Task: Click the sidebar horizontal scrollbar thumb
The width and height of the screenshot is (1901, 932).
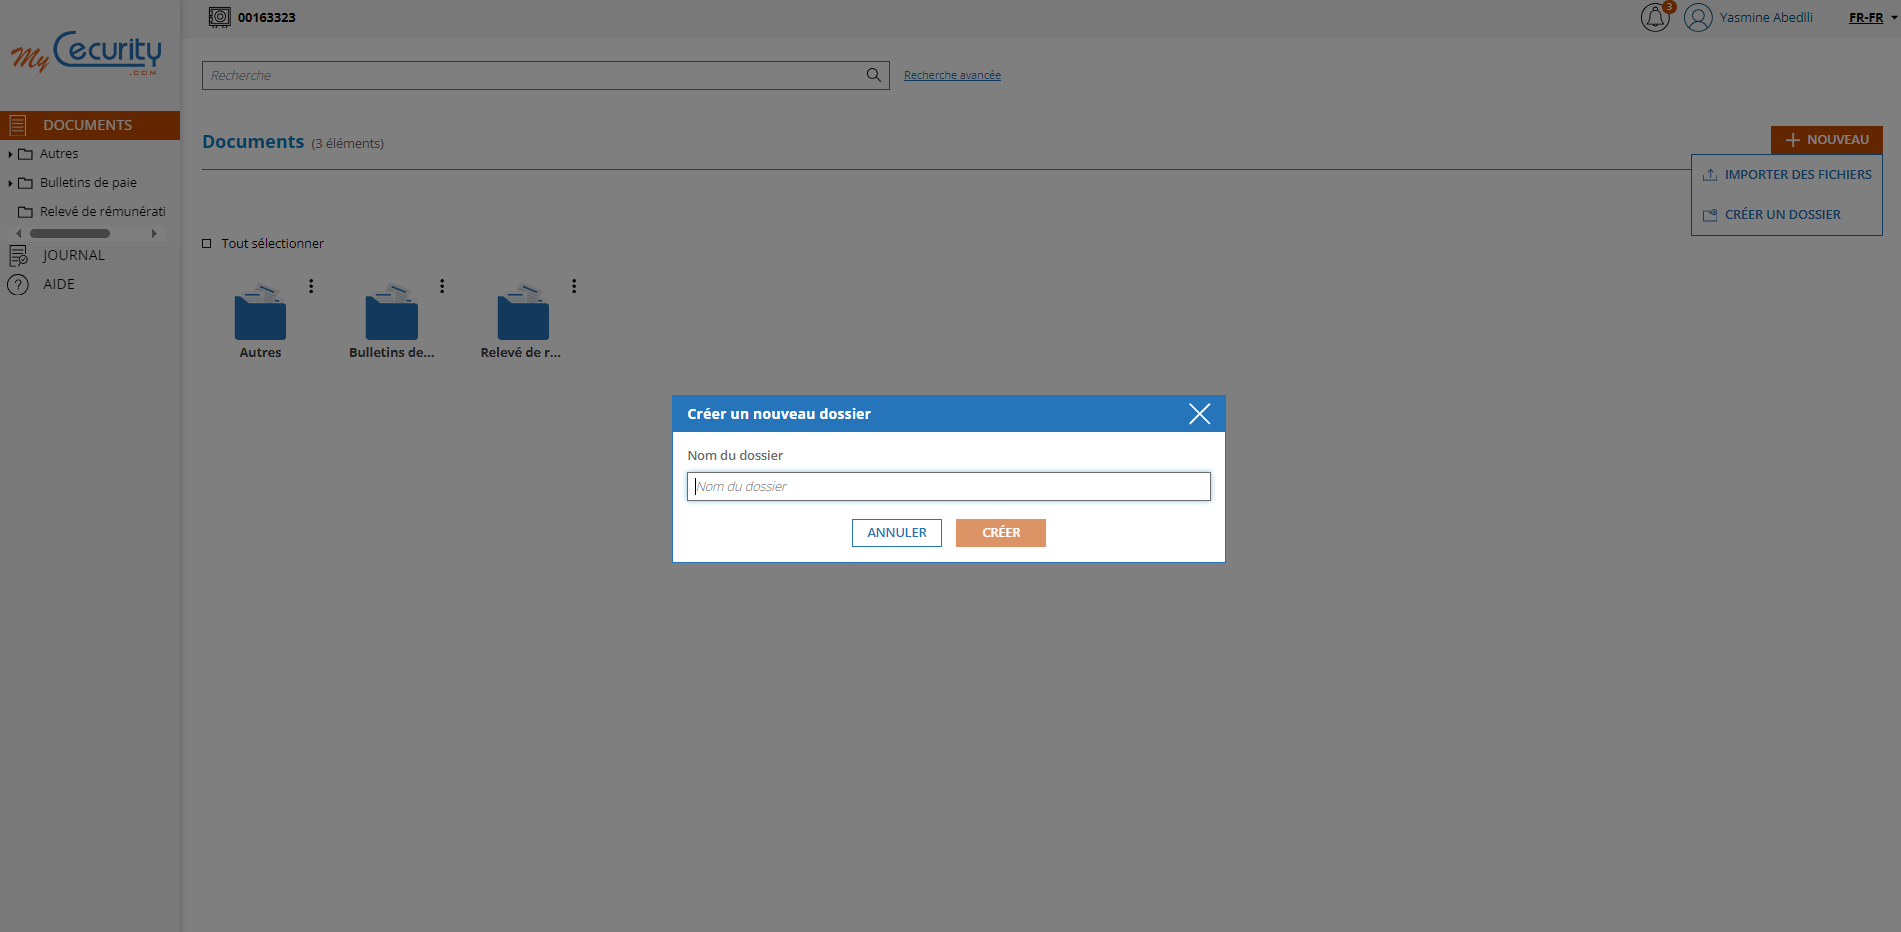Action: pyautogui.click(x=70, y=234)
